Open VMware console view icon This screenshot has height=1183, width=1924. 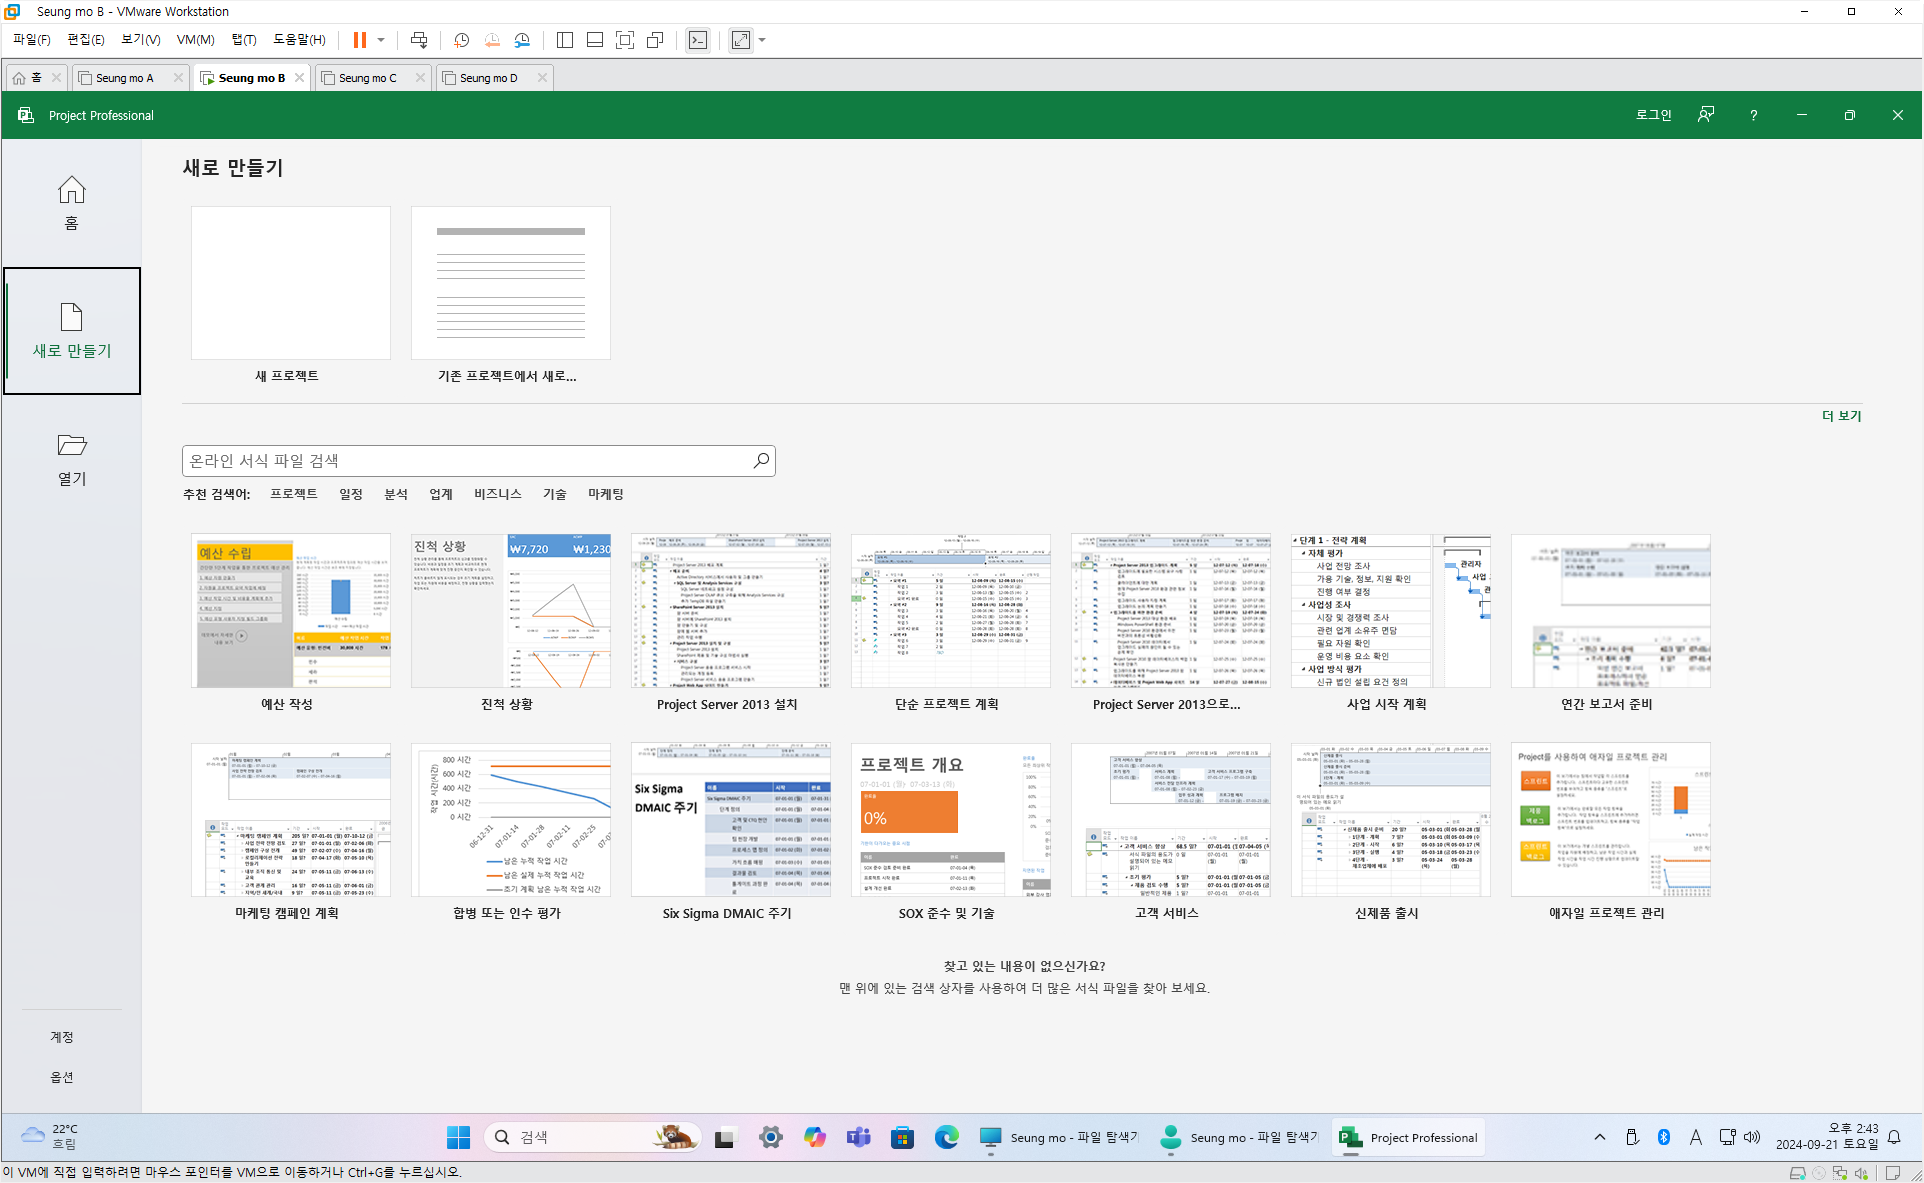click(x=698, y=40)
